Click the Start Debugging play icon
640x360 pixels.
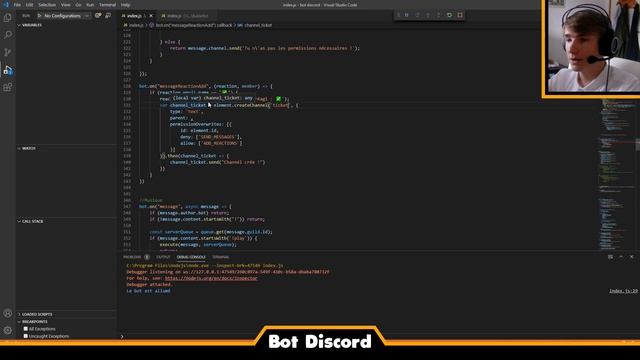(39, 16)
